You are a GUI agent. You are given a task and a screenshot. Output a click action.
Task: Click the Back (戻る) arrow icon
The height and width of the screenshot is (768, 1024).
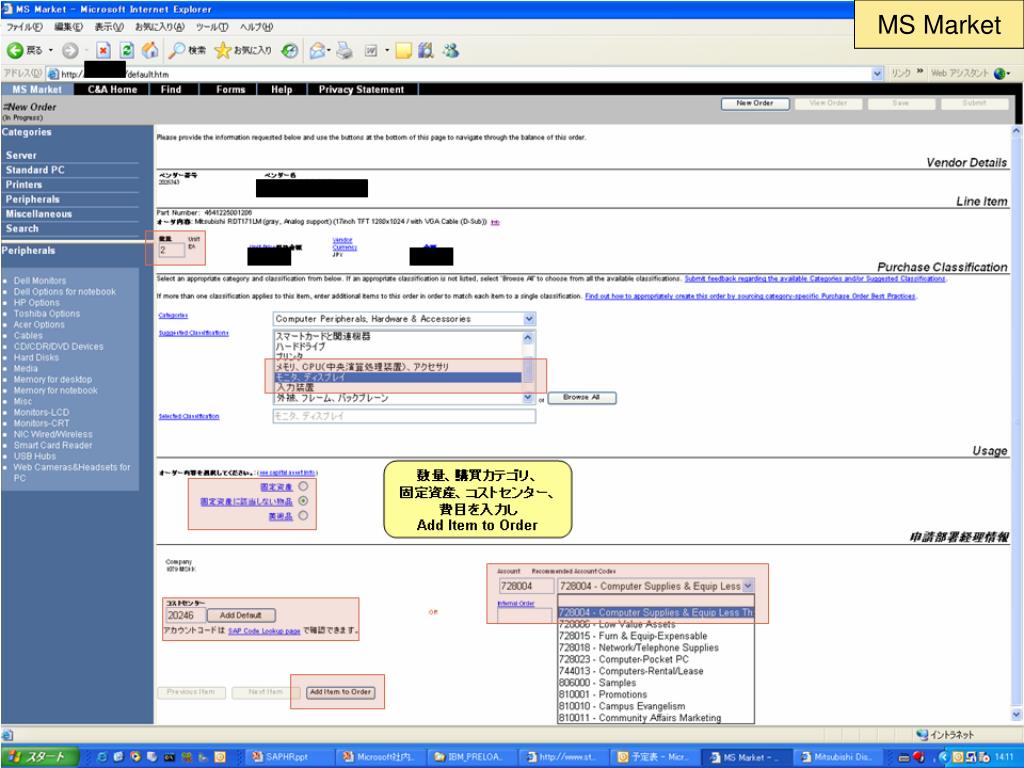pos(15,50)
